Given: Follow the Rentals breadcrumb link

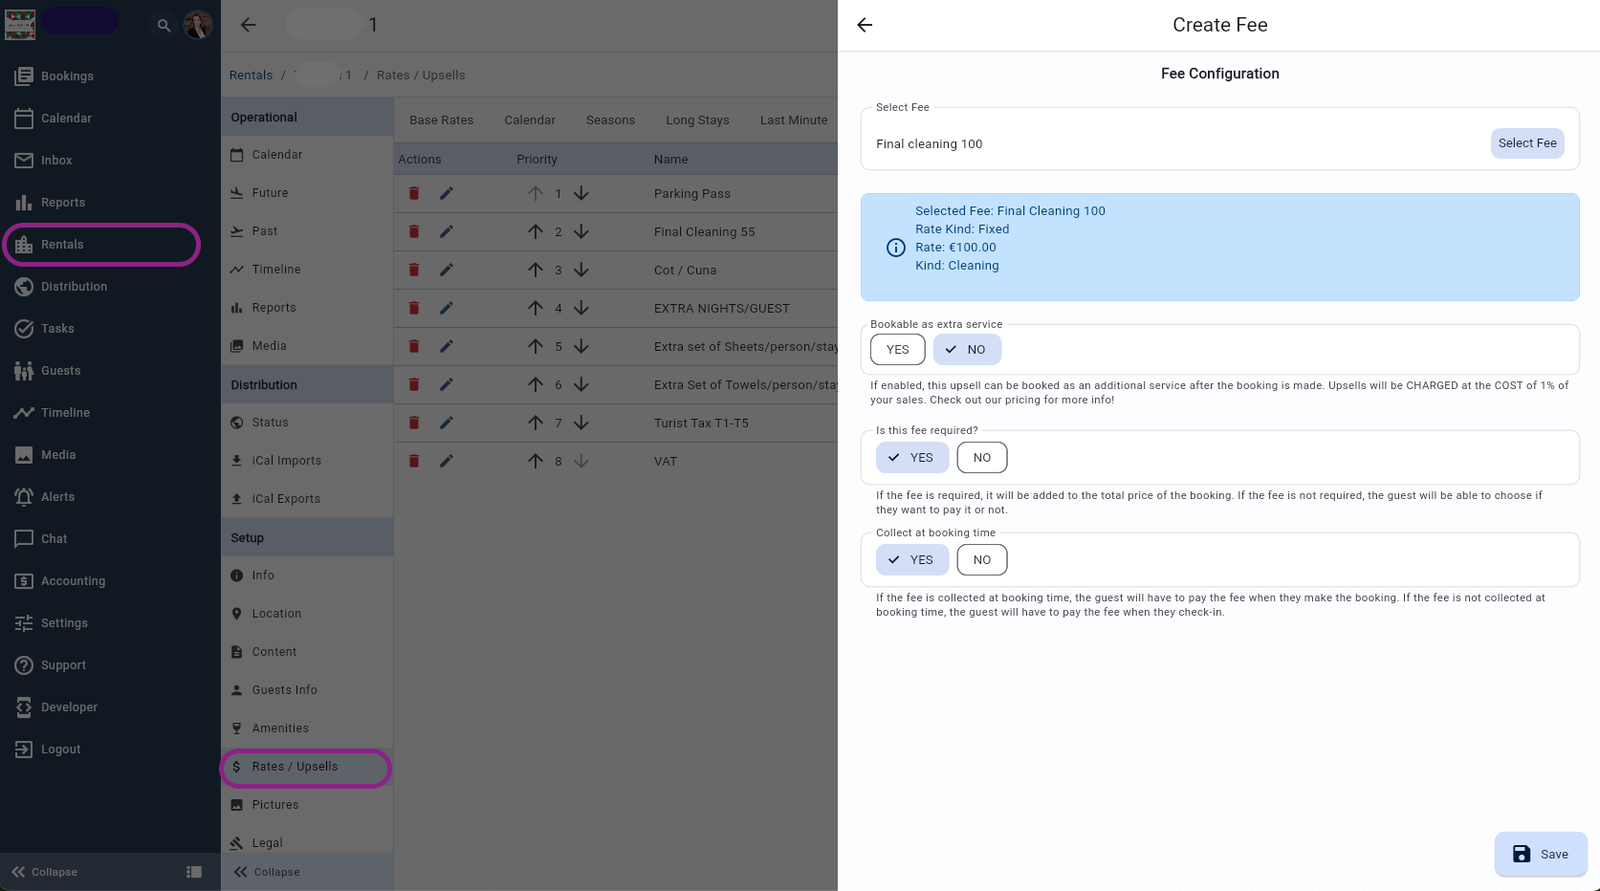Looking at the screenshot, I should [x=250, y=75].
